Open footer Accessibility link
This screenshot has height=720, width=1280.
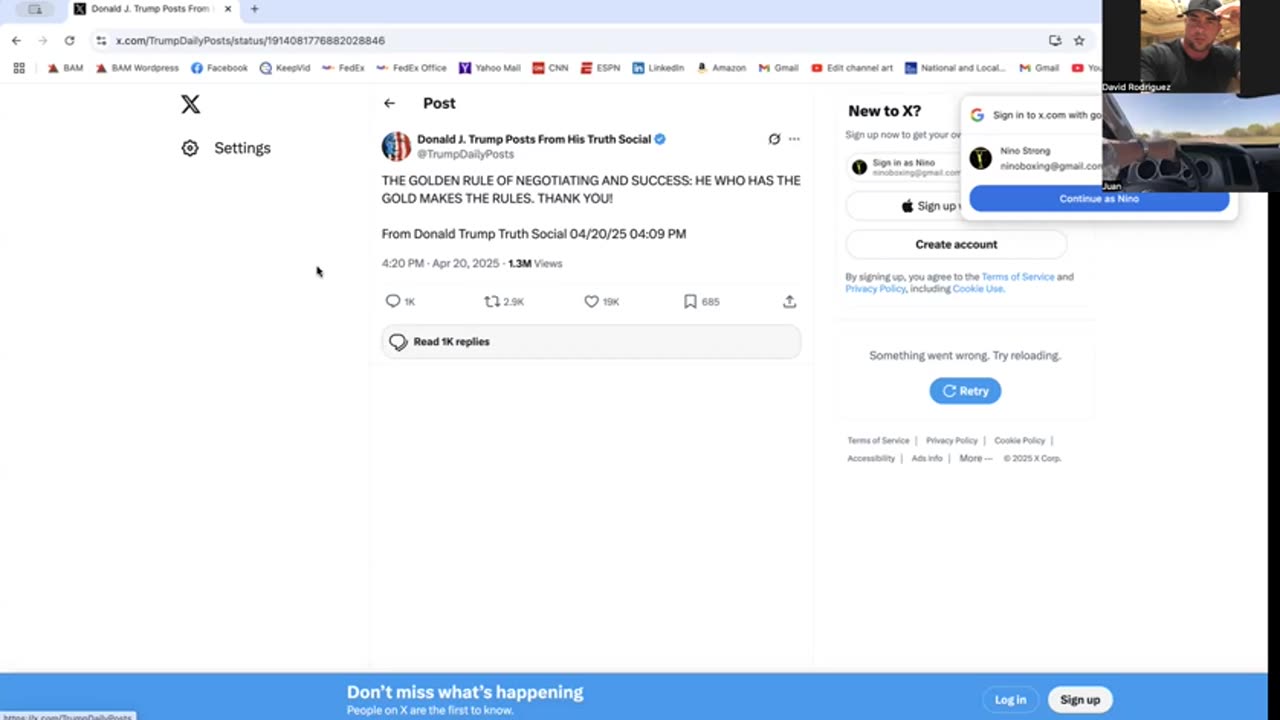(871, 458)
